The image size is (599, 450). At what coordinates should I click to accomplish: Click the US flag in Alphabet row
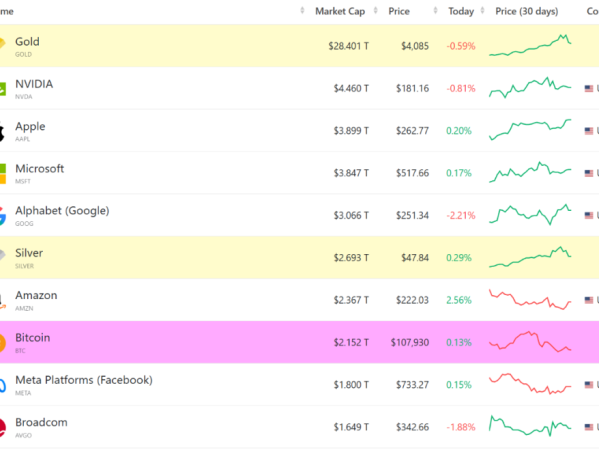click(x=589, y=215)
